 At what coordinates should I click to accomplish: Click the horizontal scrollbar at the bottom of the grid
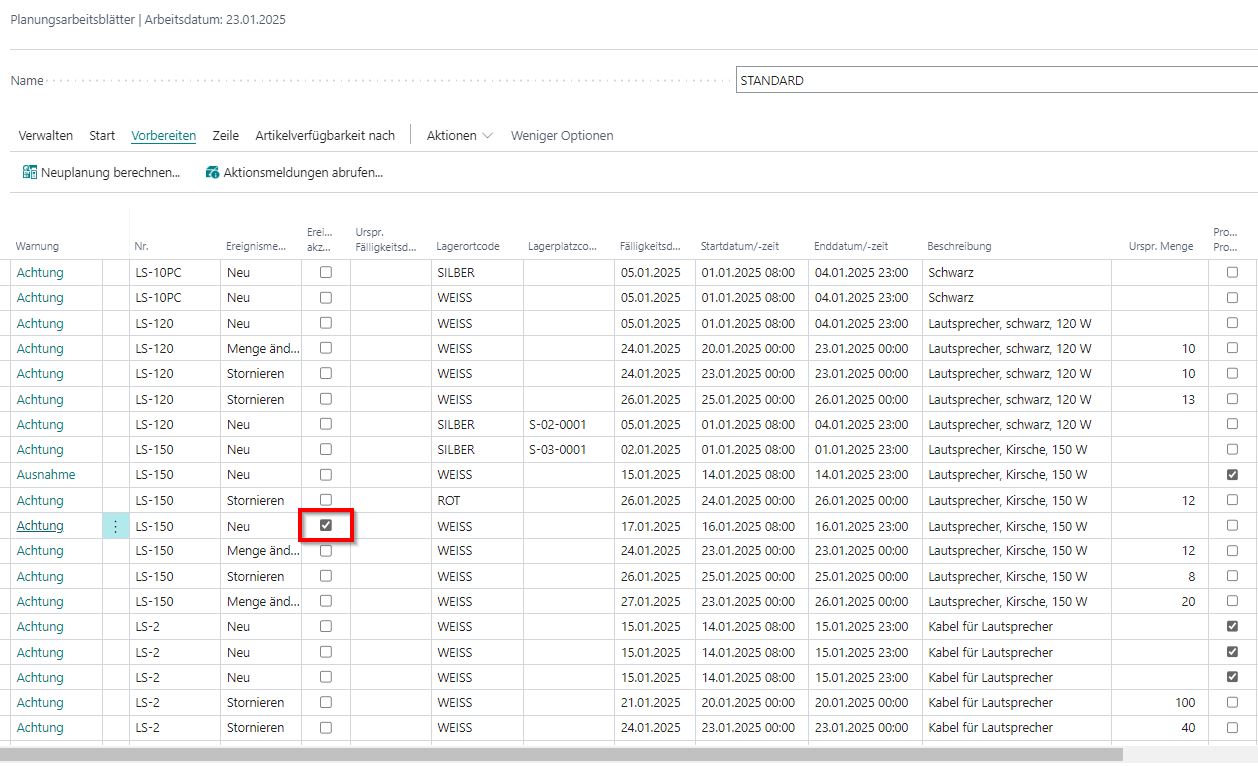tap(561, 755)
